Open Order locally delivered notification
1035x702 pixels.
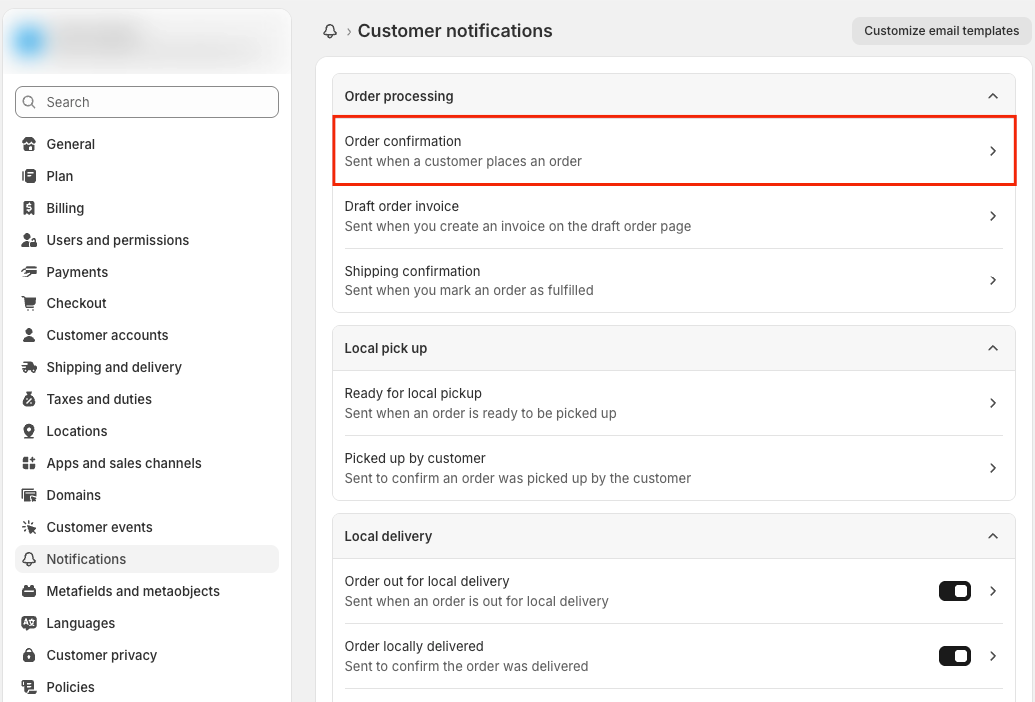[x=674, y=656]
